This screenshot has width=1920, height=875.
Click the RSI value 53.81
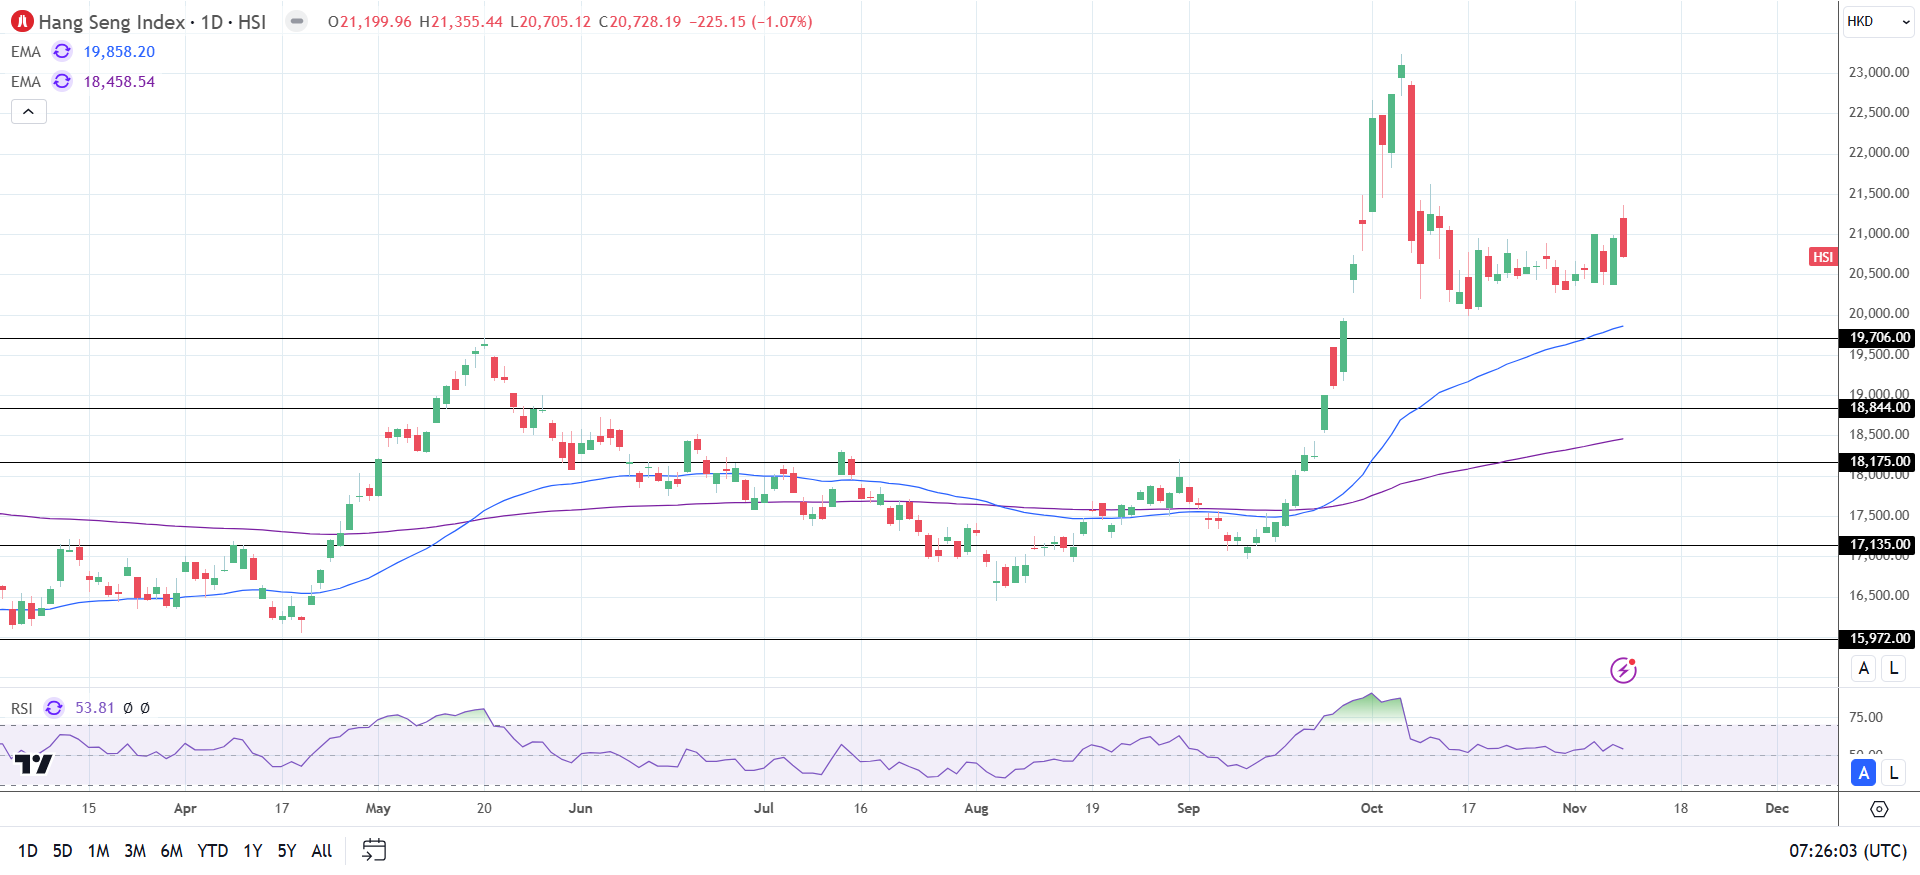click(95, 708)
